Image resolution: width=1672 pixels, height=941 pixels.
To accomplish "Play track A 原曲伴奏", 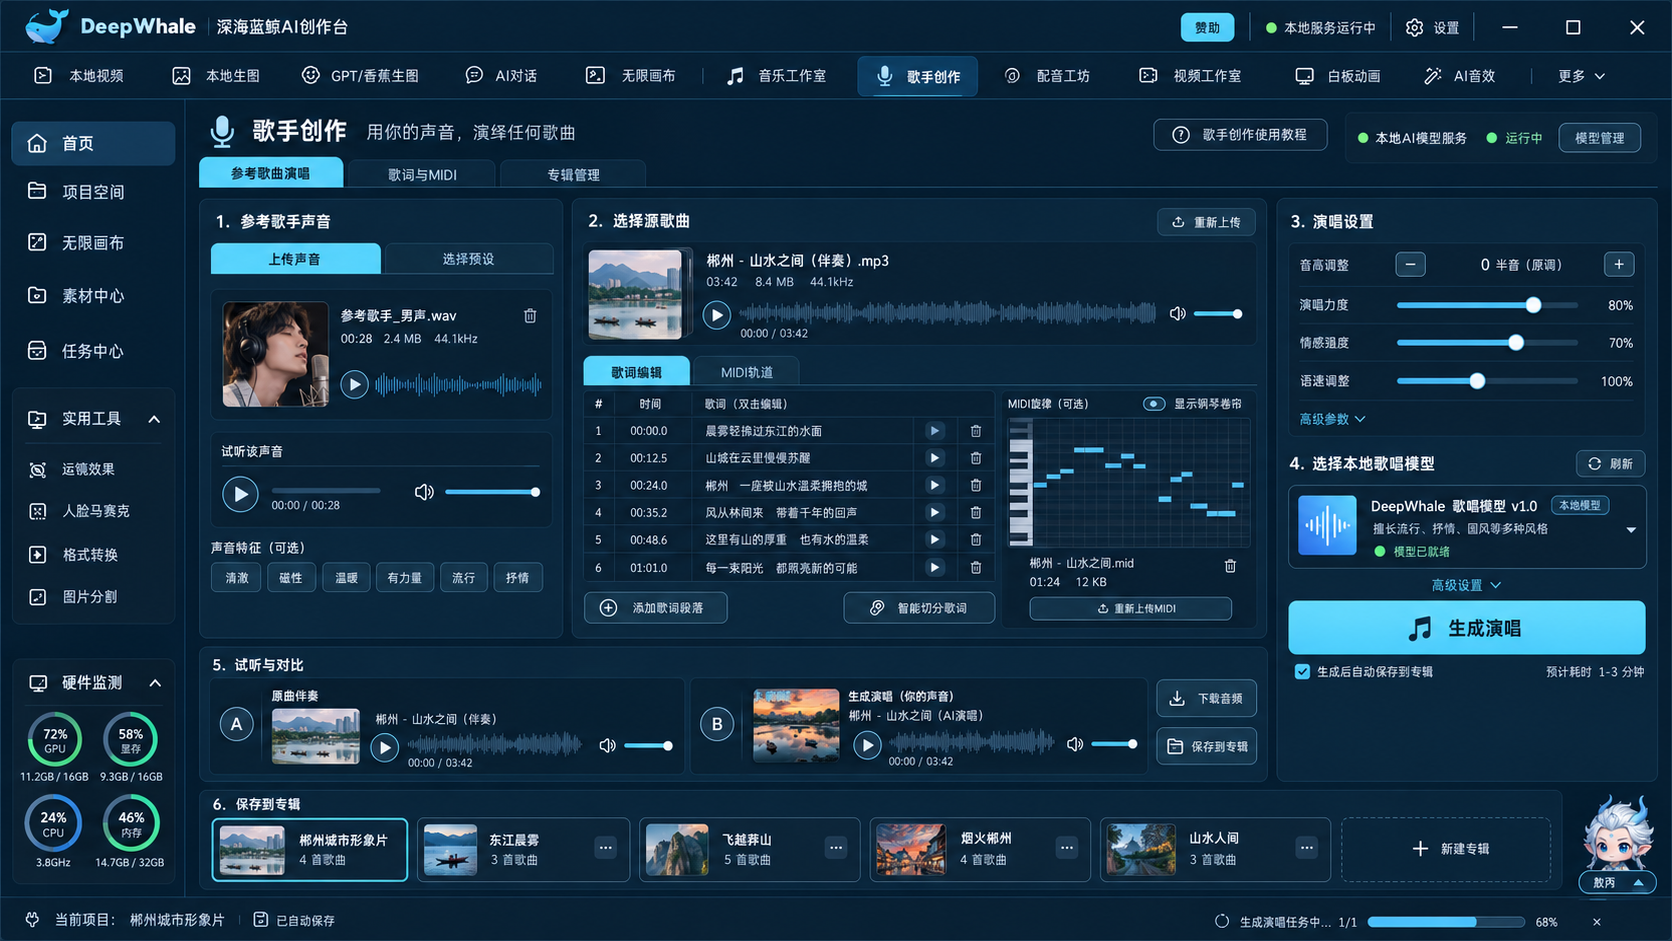I will coord(384,747).
